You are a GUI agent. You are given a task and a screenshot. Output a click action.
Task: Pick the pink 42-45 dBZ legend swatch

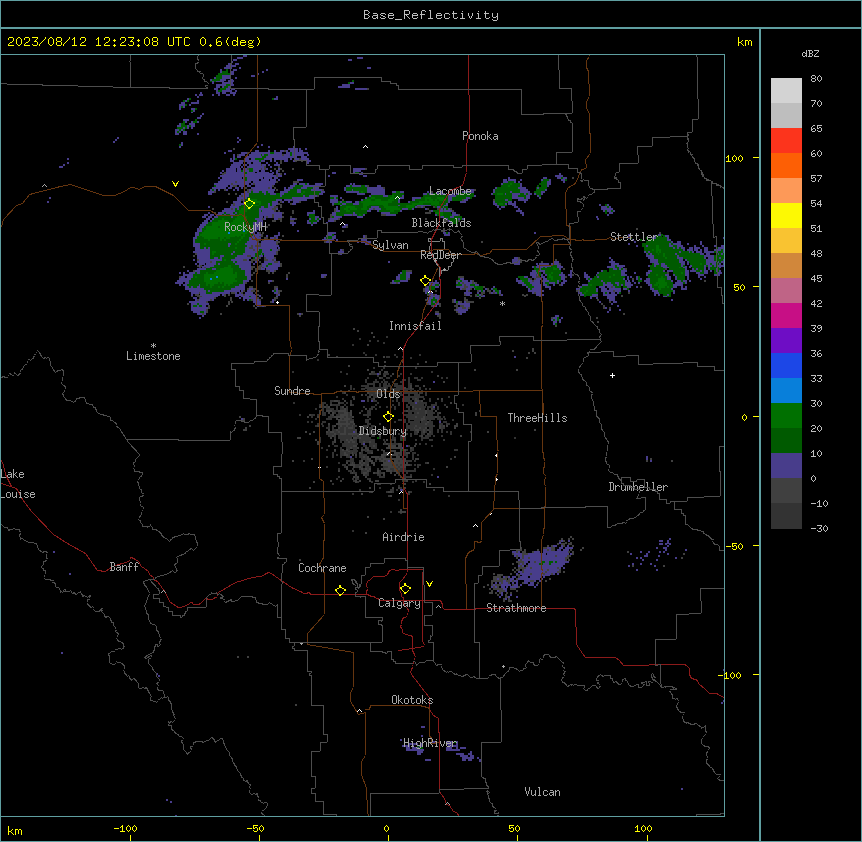pos(786,291)
